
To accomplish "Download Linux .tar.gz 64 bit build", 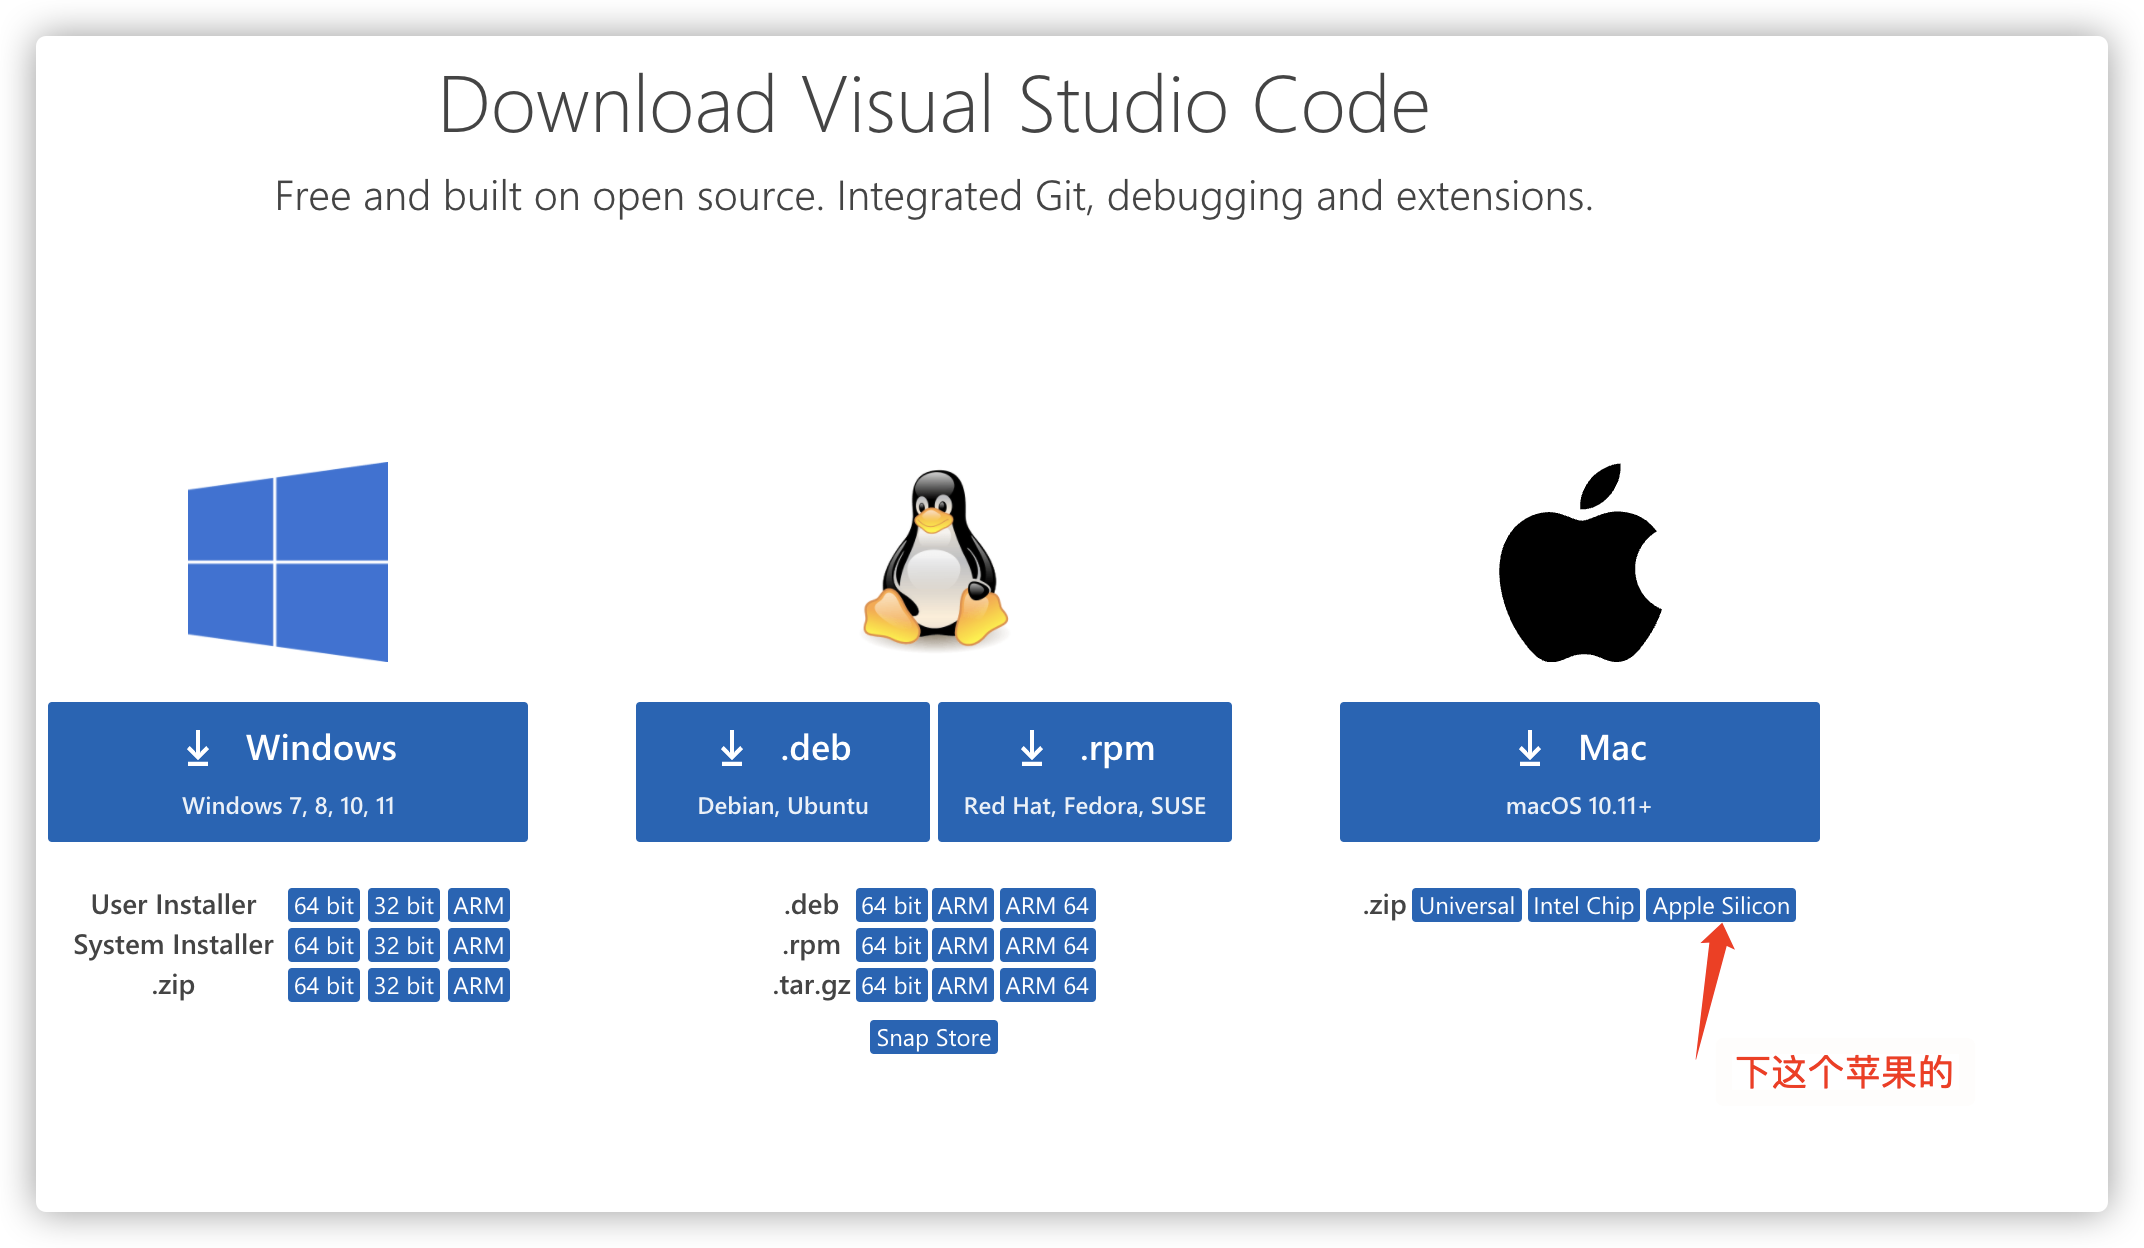I will coord(890,986).
